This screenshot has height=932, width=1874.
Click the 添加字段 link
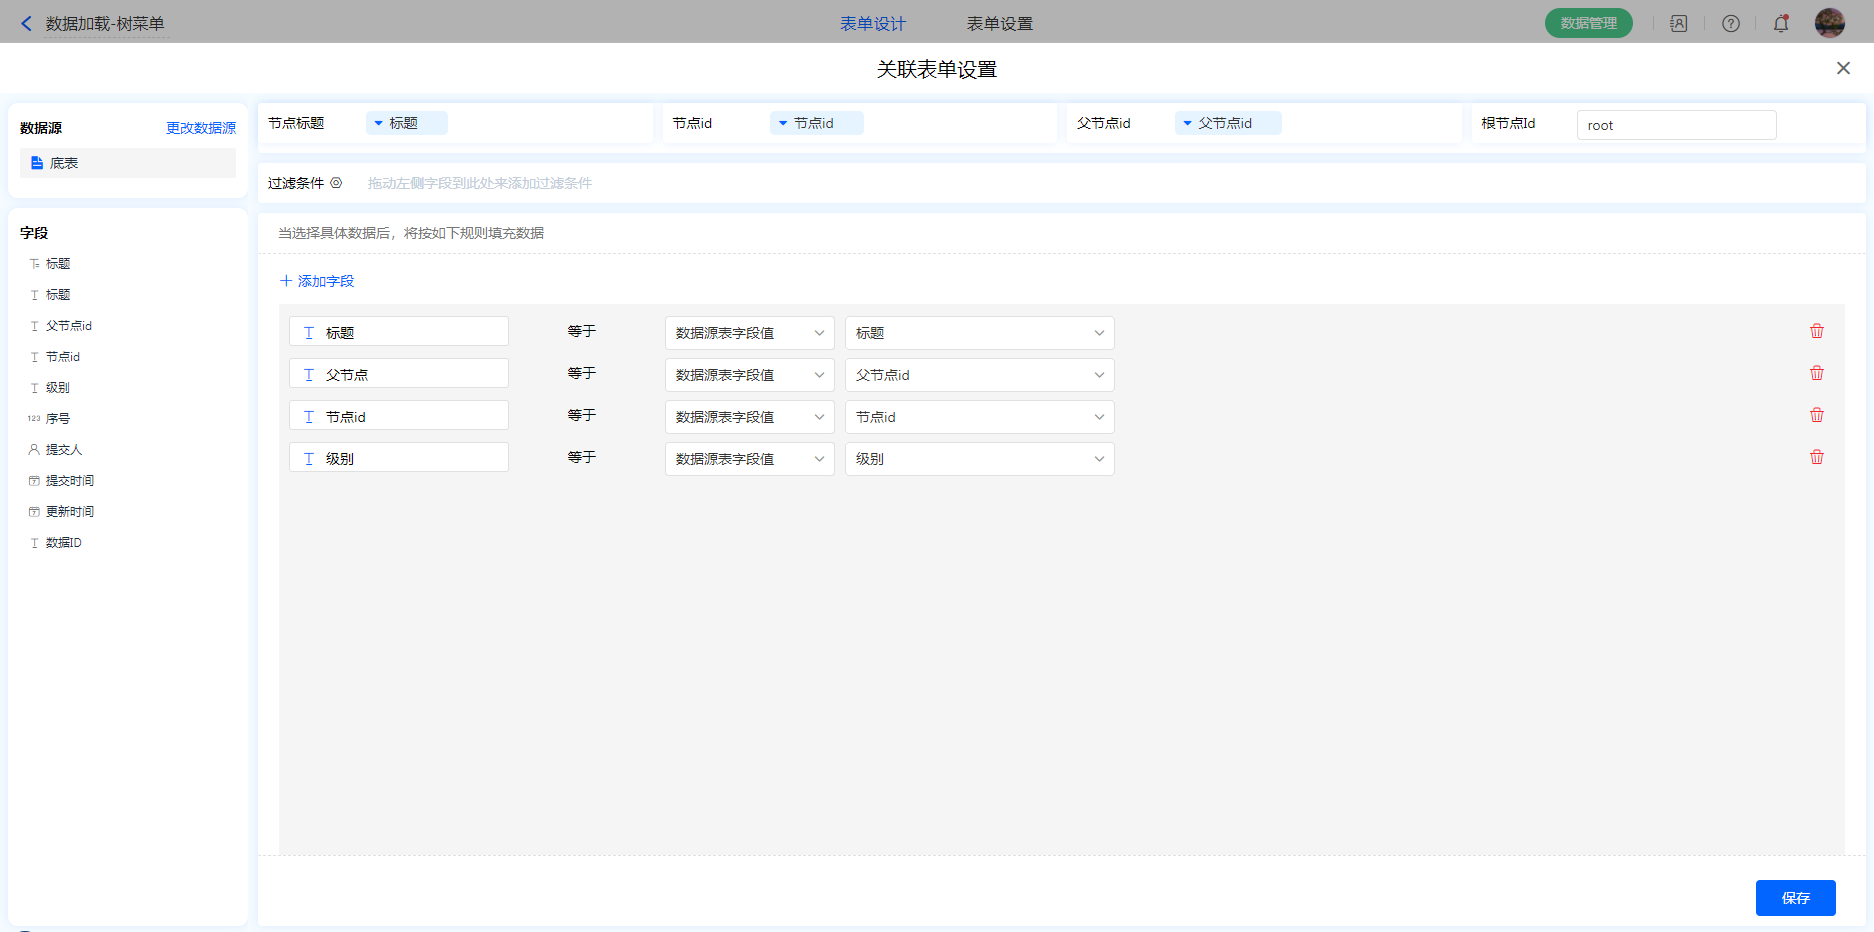(x=317, y=281)
